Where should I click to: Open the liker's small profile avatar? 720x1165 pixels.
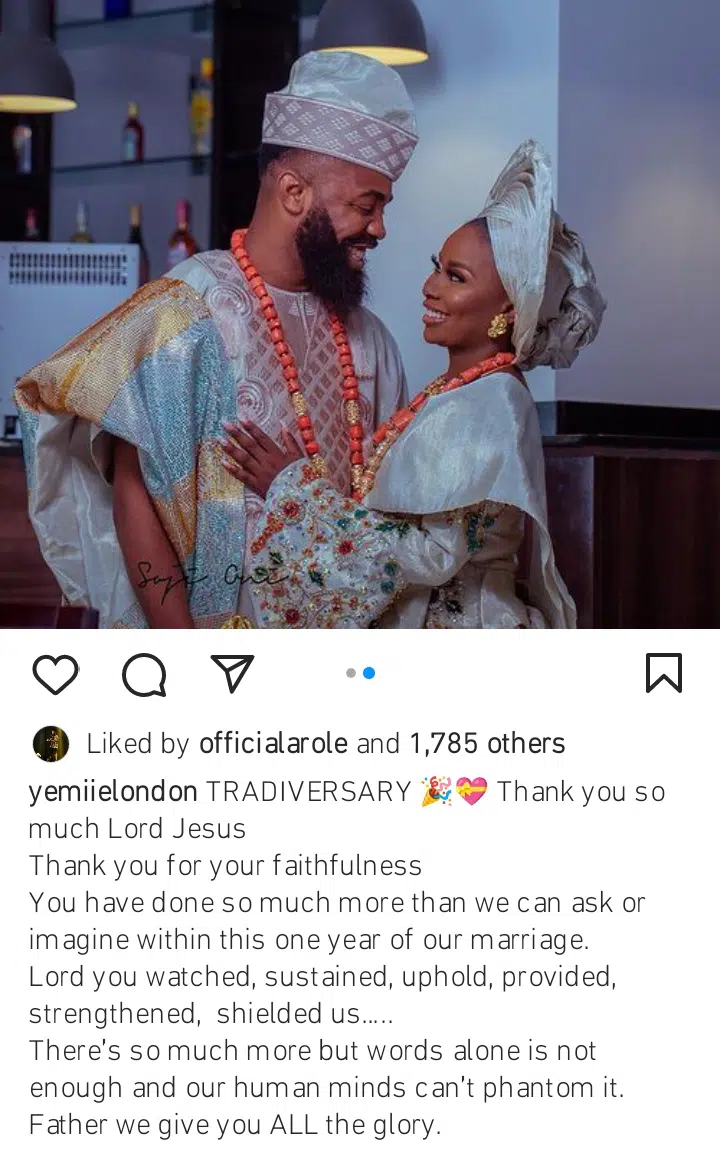click(51, 744)
